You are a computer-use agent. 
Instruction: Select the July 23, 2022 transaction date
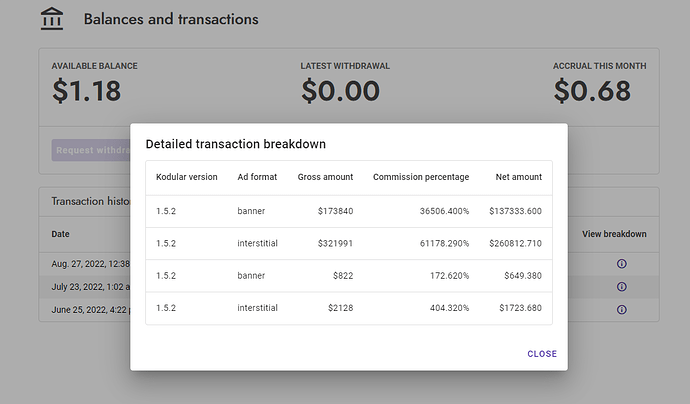pos(90,287)
